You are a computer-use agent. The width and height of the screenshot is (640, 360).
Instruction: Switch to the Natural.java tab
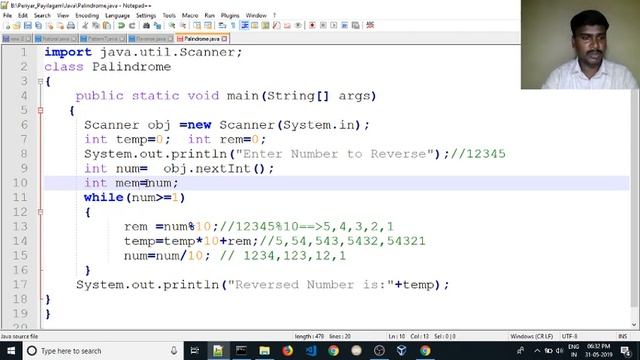point(56,39)
